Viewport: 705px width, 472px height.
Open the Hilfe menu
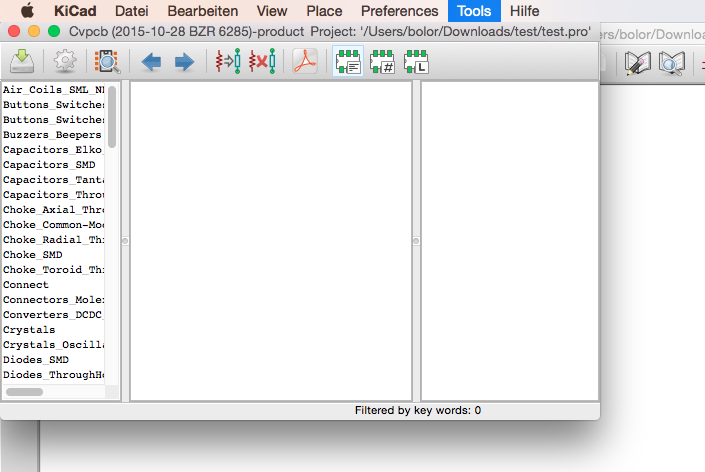pyautogui.click(x=524, y=11)
